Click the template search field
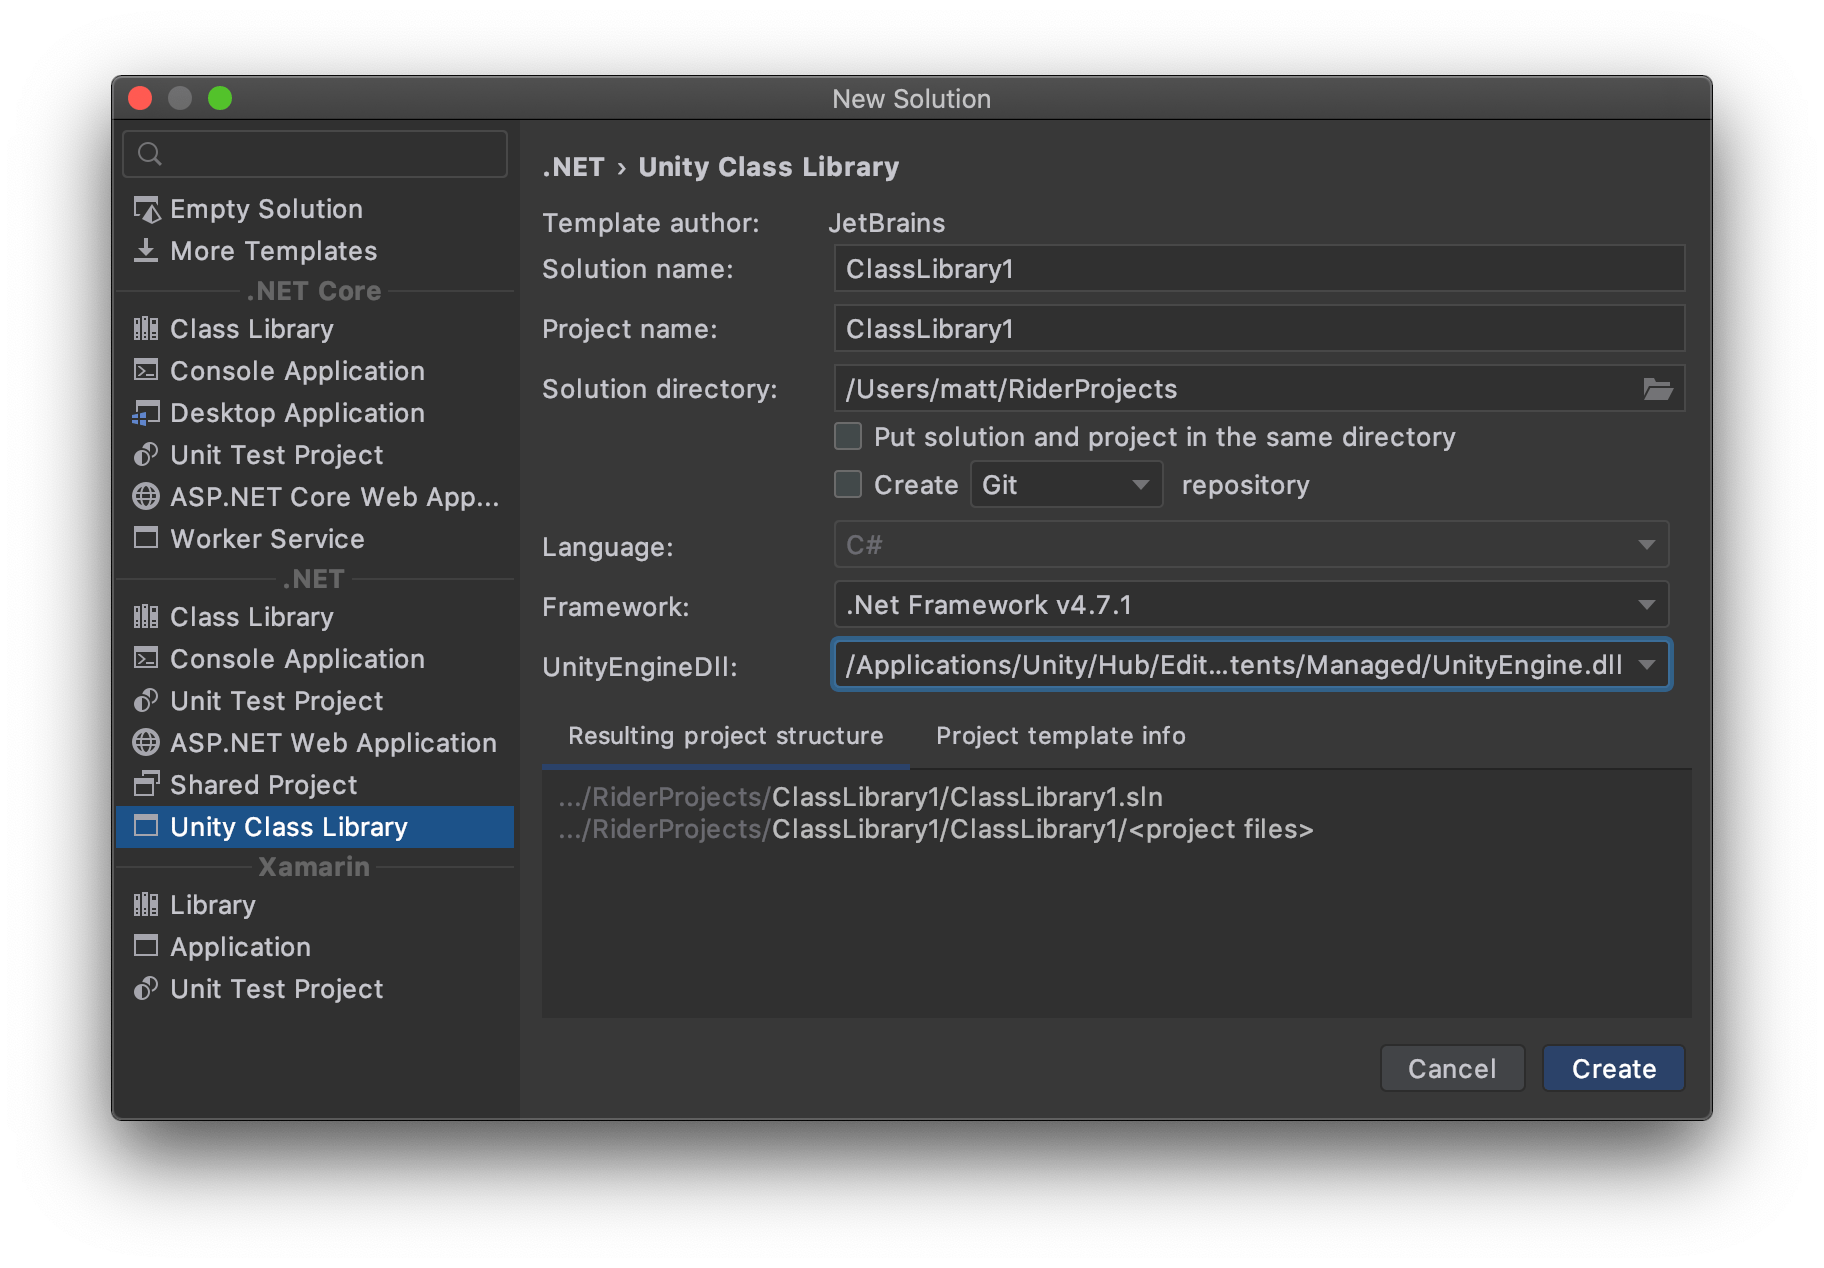Image resolution: width=1824 pixels, height=1268 pixels. pos(314,153)
